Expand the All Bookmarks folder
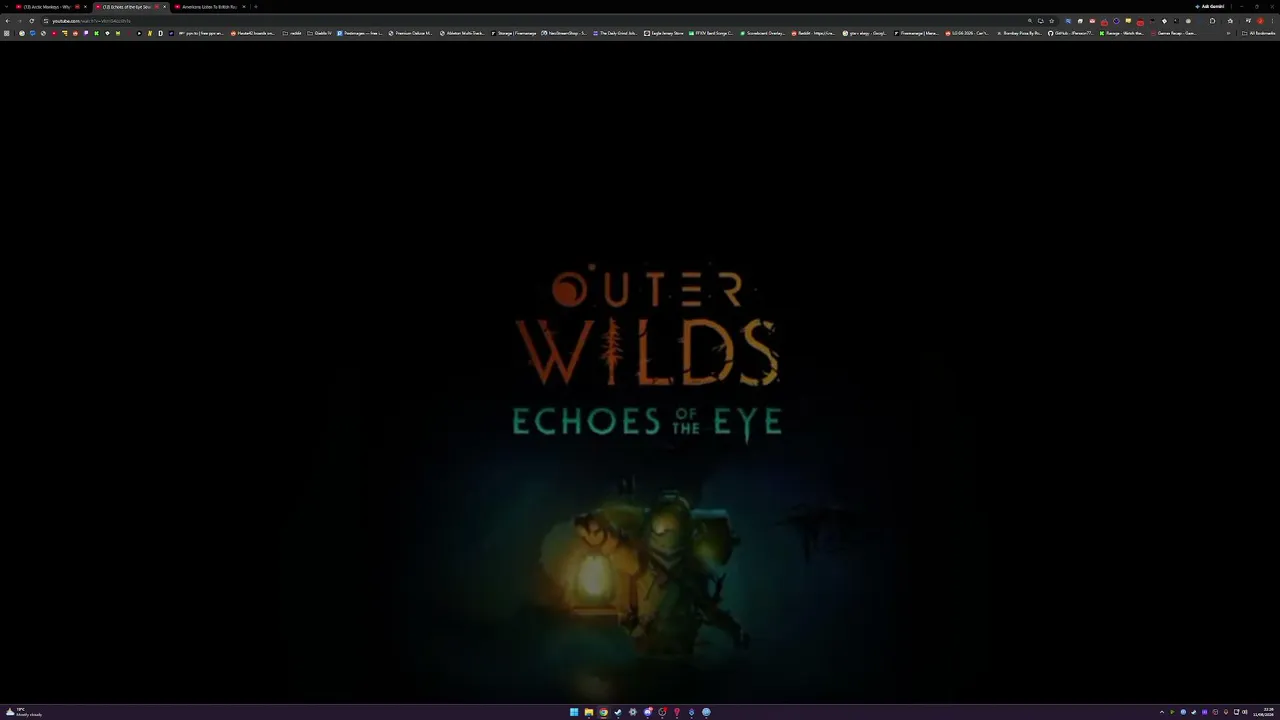This screenshot has height=720, width=1280. tap(1258, 33)
